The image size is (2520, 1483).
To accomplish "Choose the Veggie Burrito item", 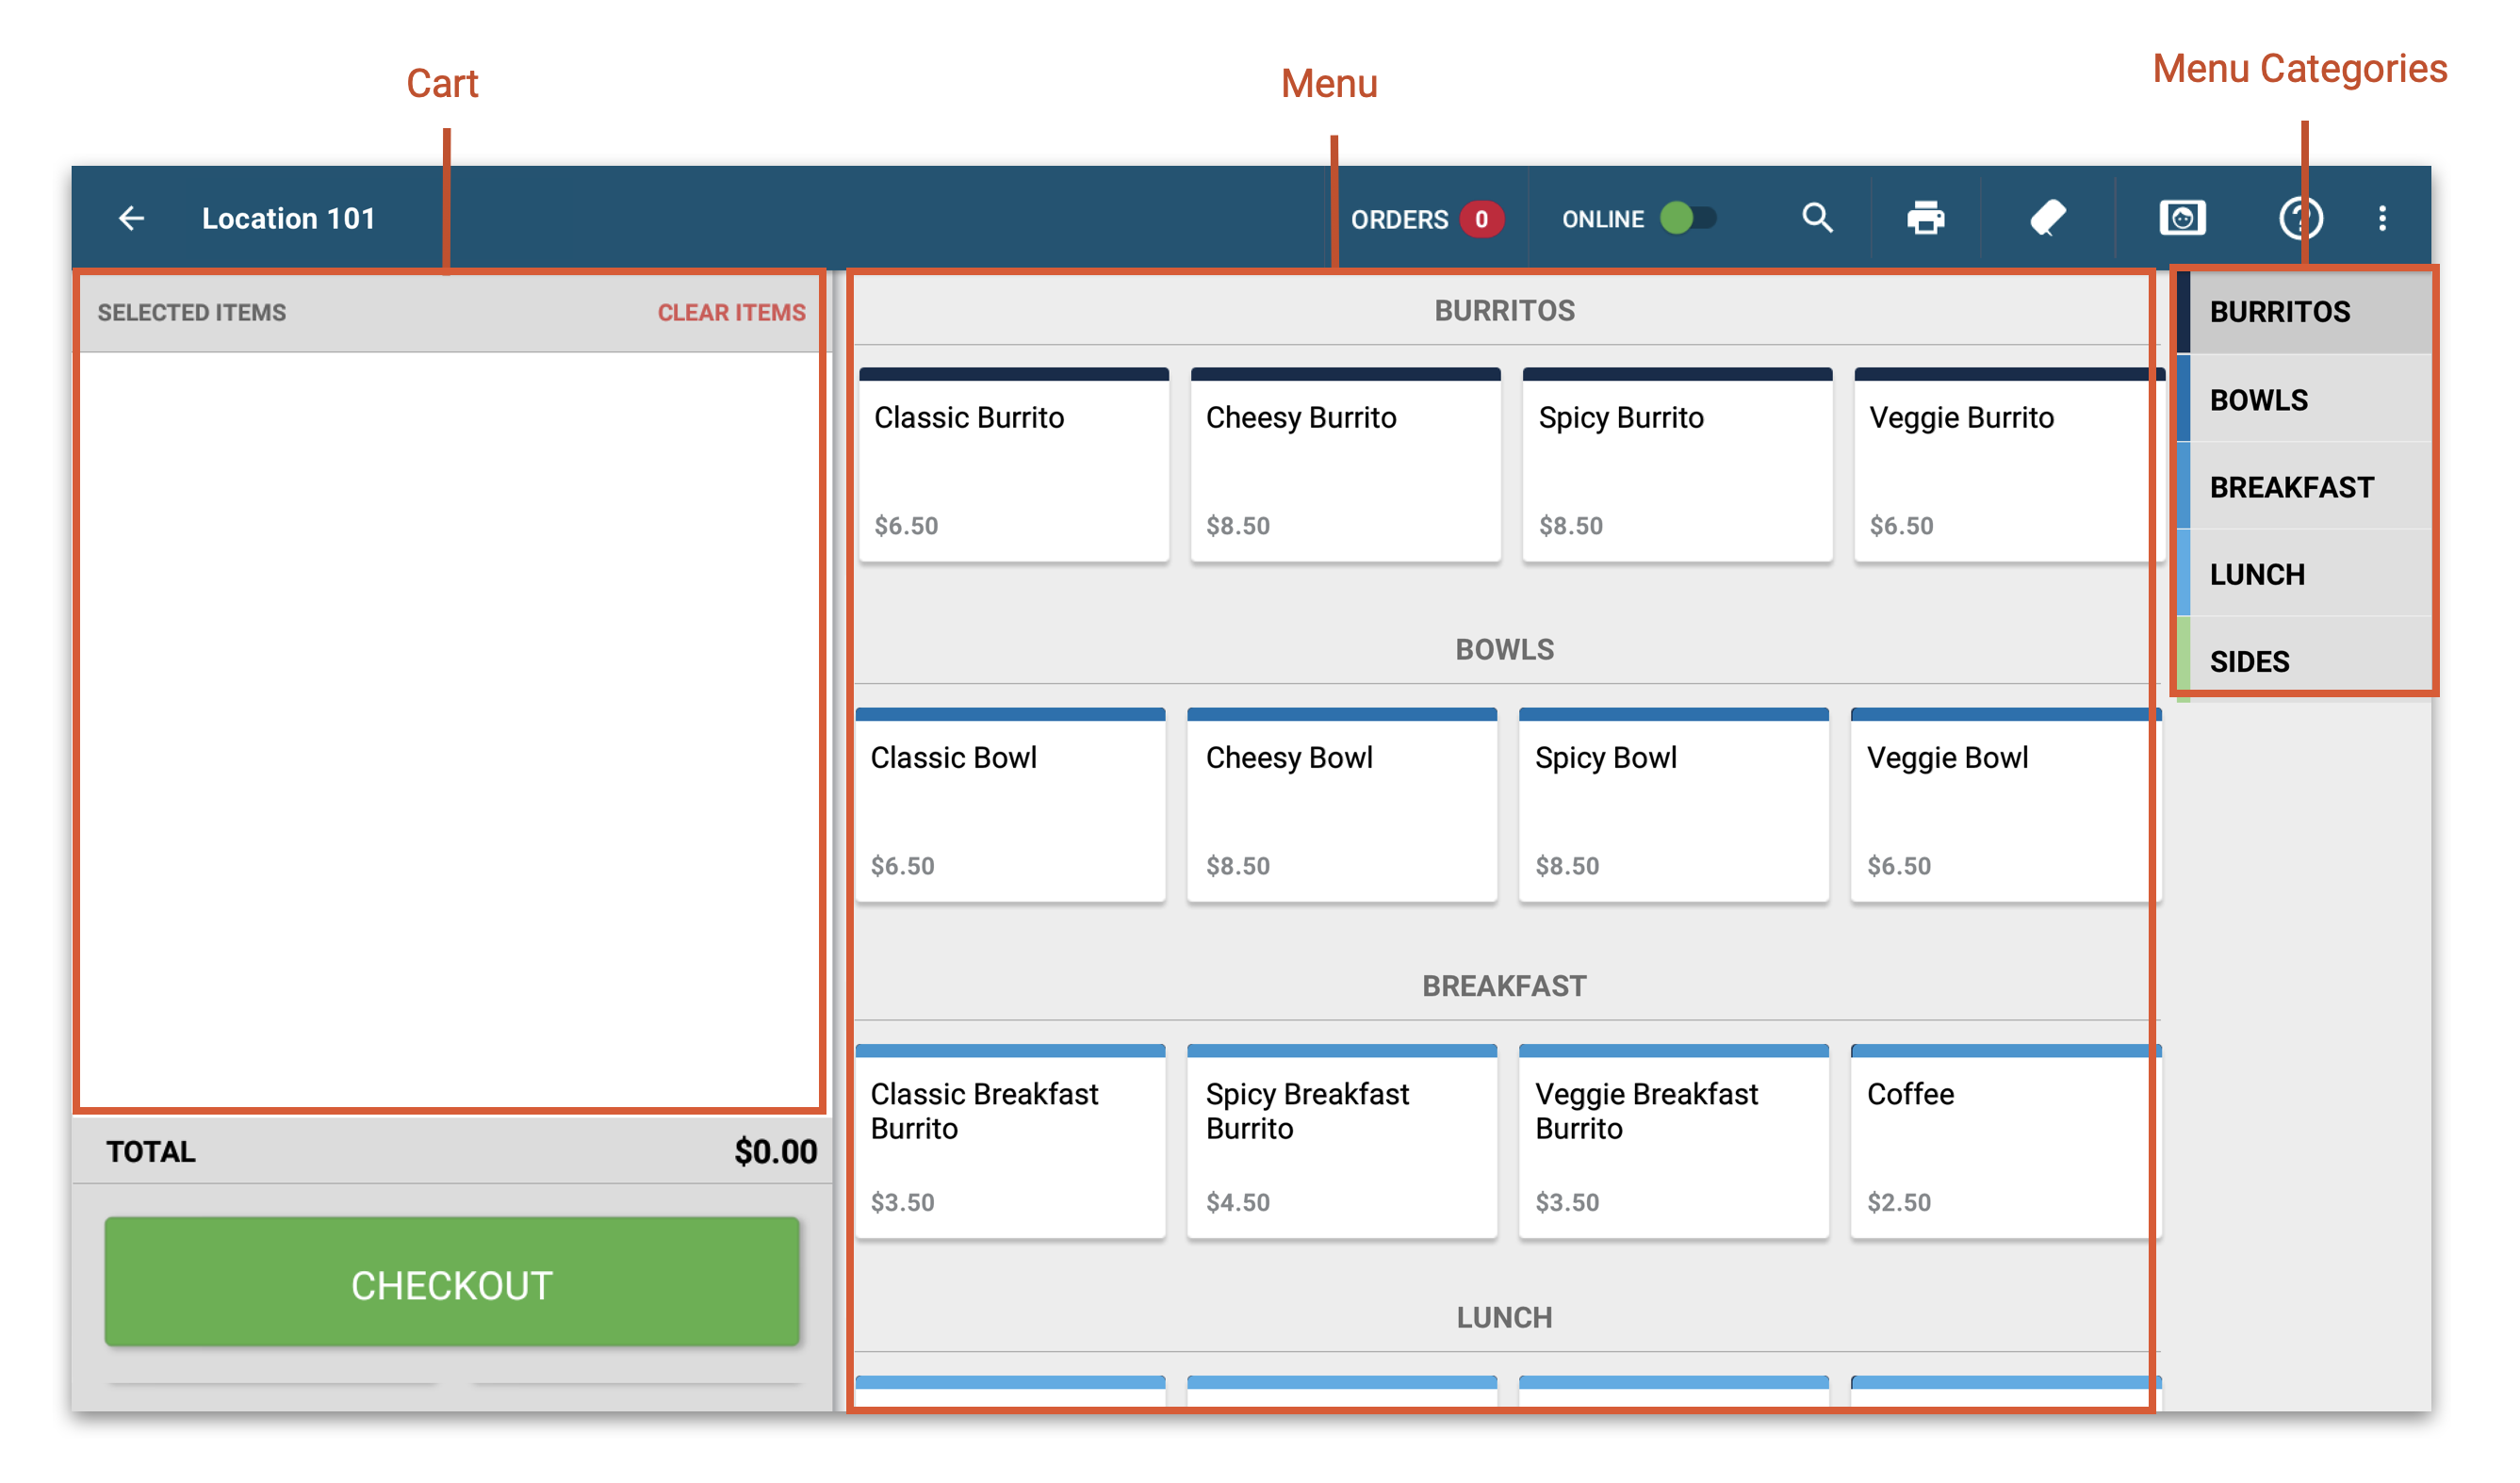I will click(x=2008, y=465).
